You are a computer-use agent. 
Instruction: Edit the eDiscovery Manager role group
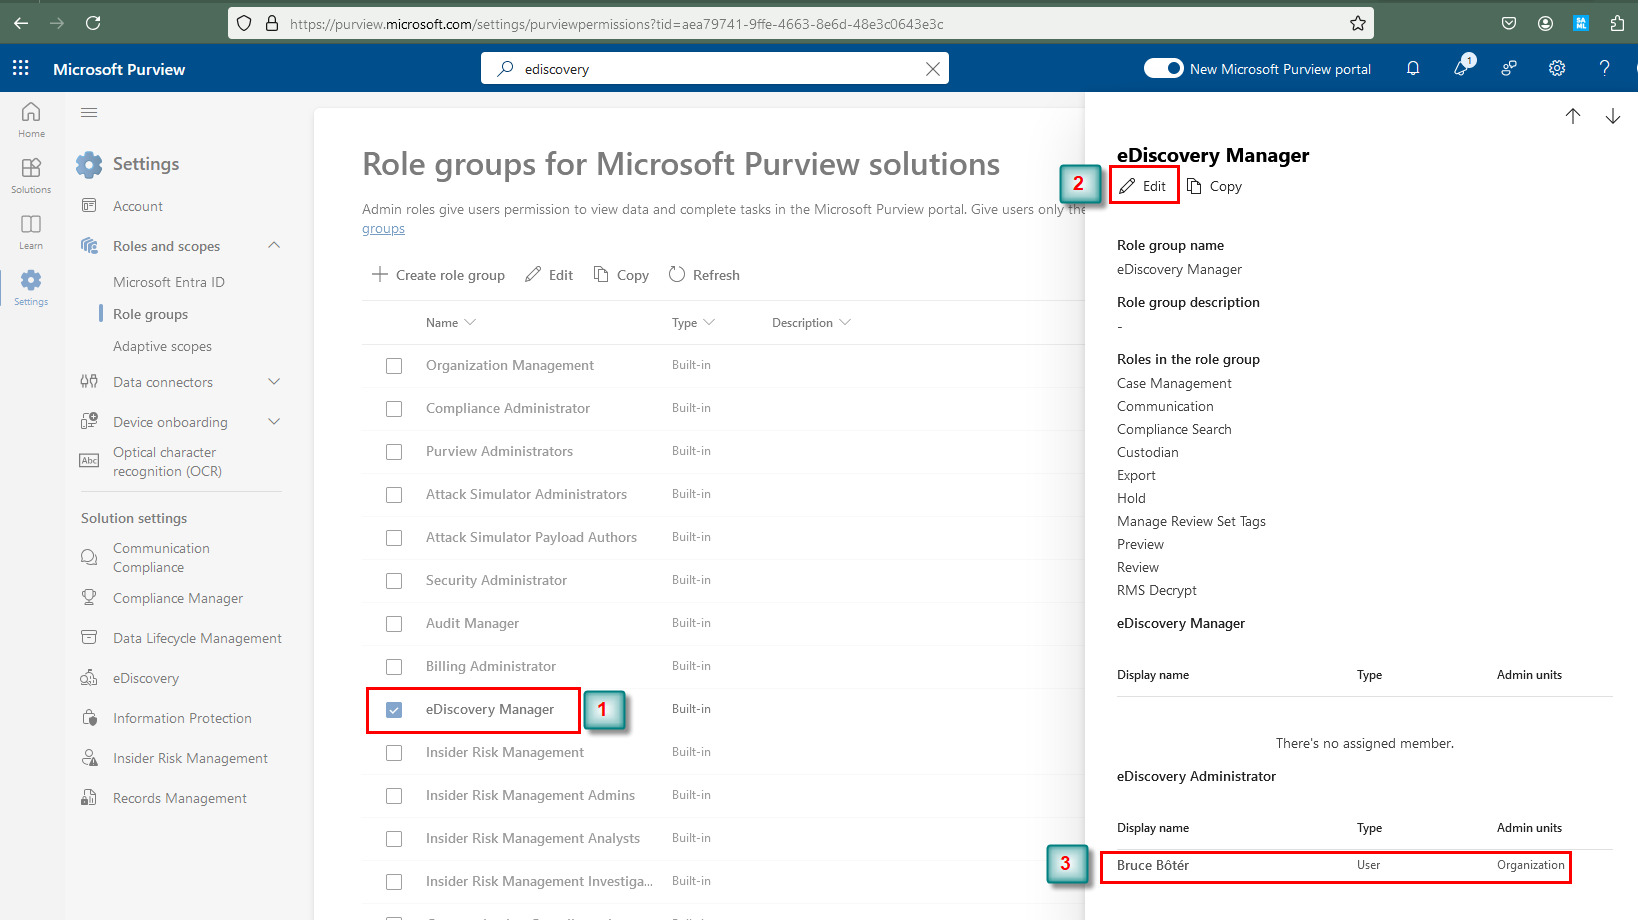tap(1143, 186)
